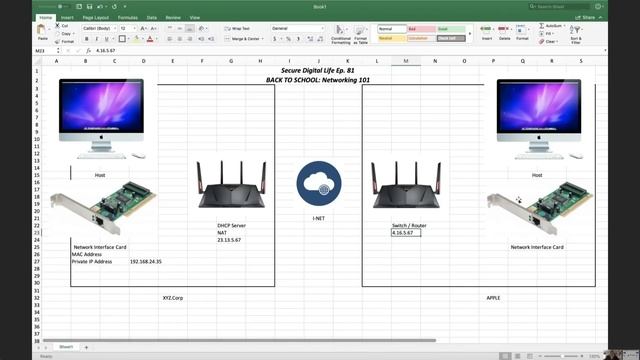This screenshot has height=360, width=640.
Task: Switch to the Formulas tab
Action: click(128, 18)
